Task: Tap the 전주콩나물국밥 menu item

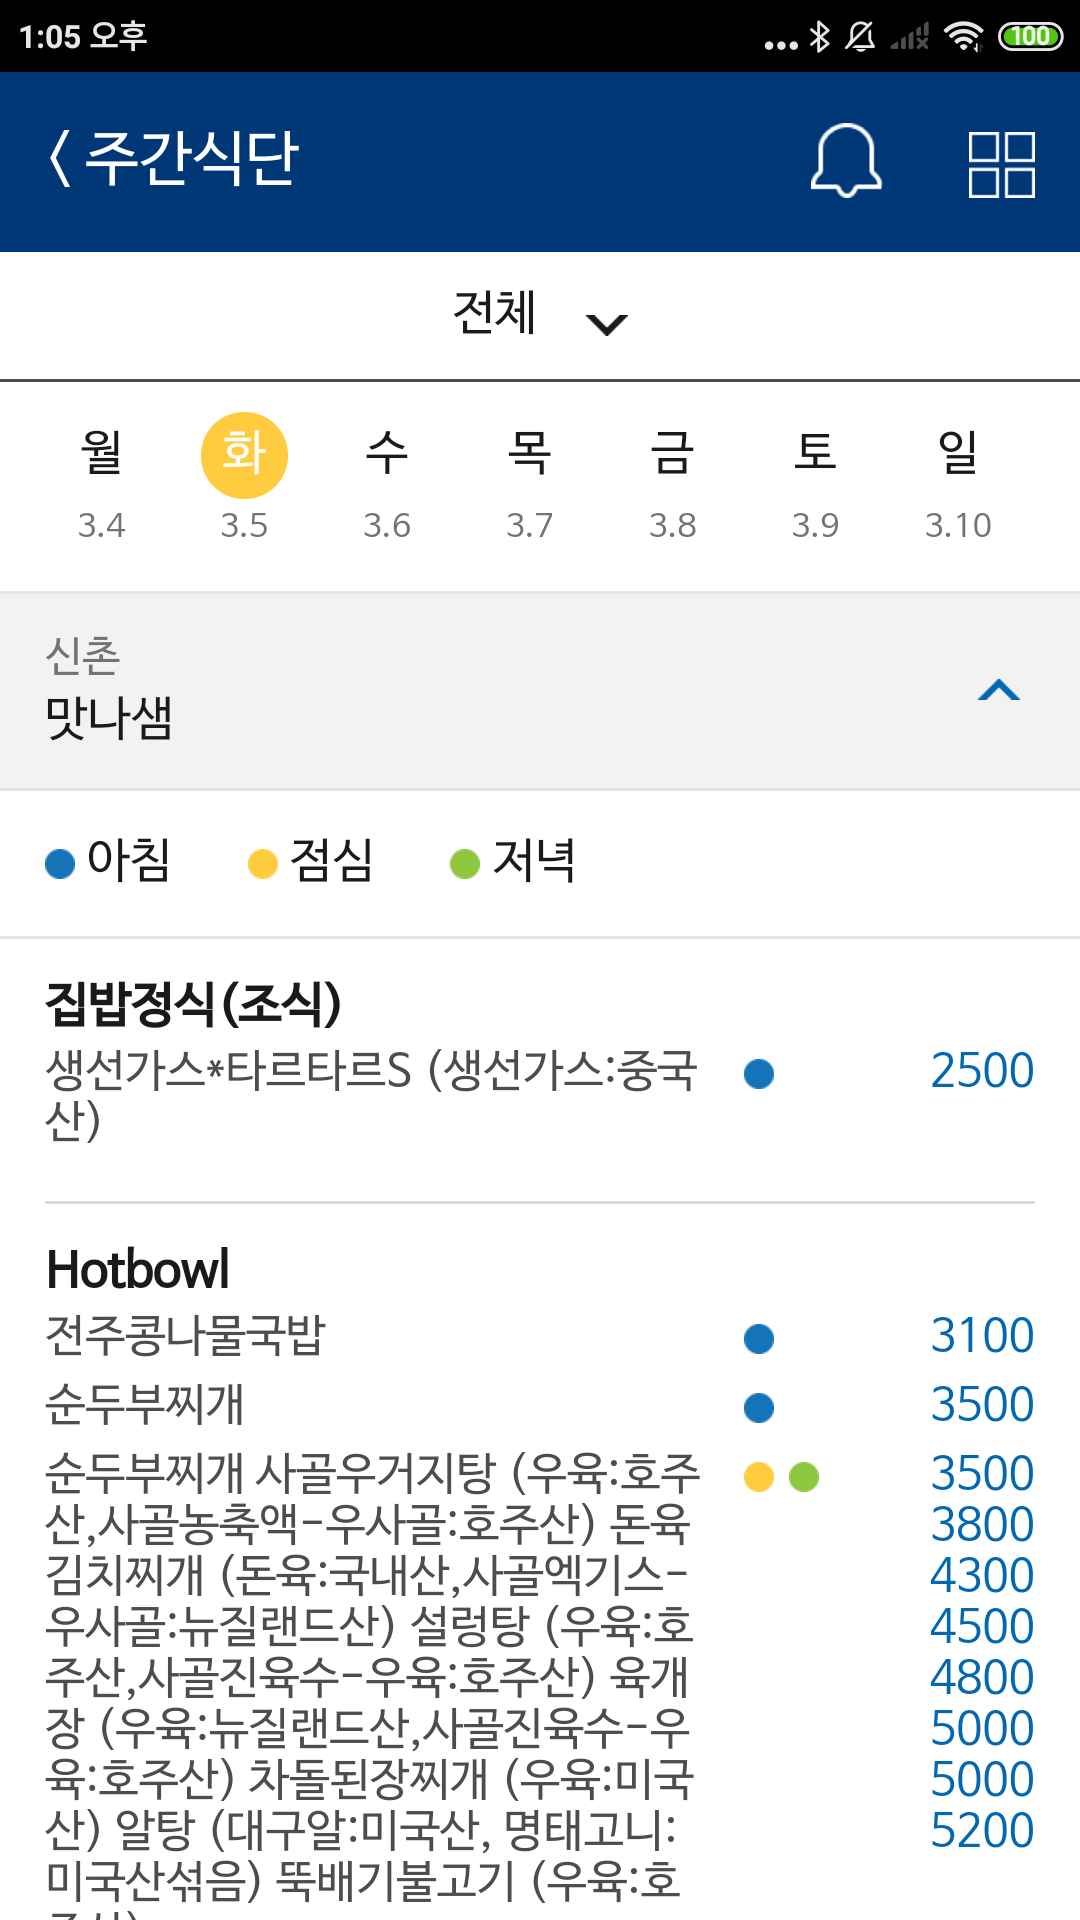Action: coord(186,1336)
